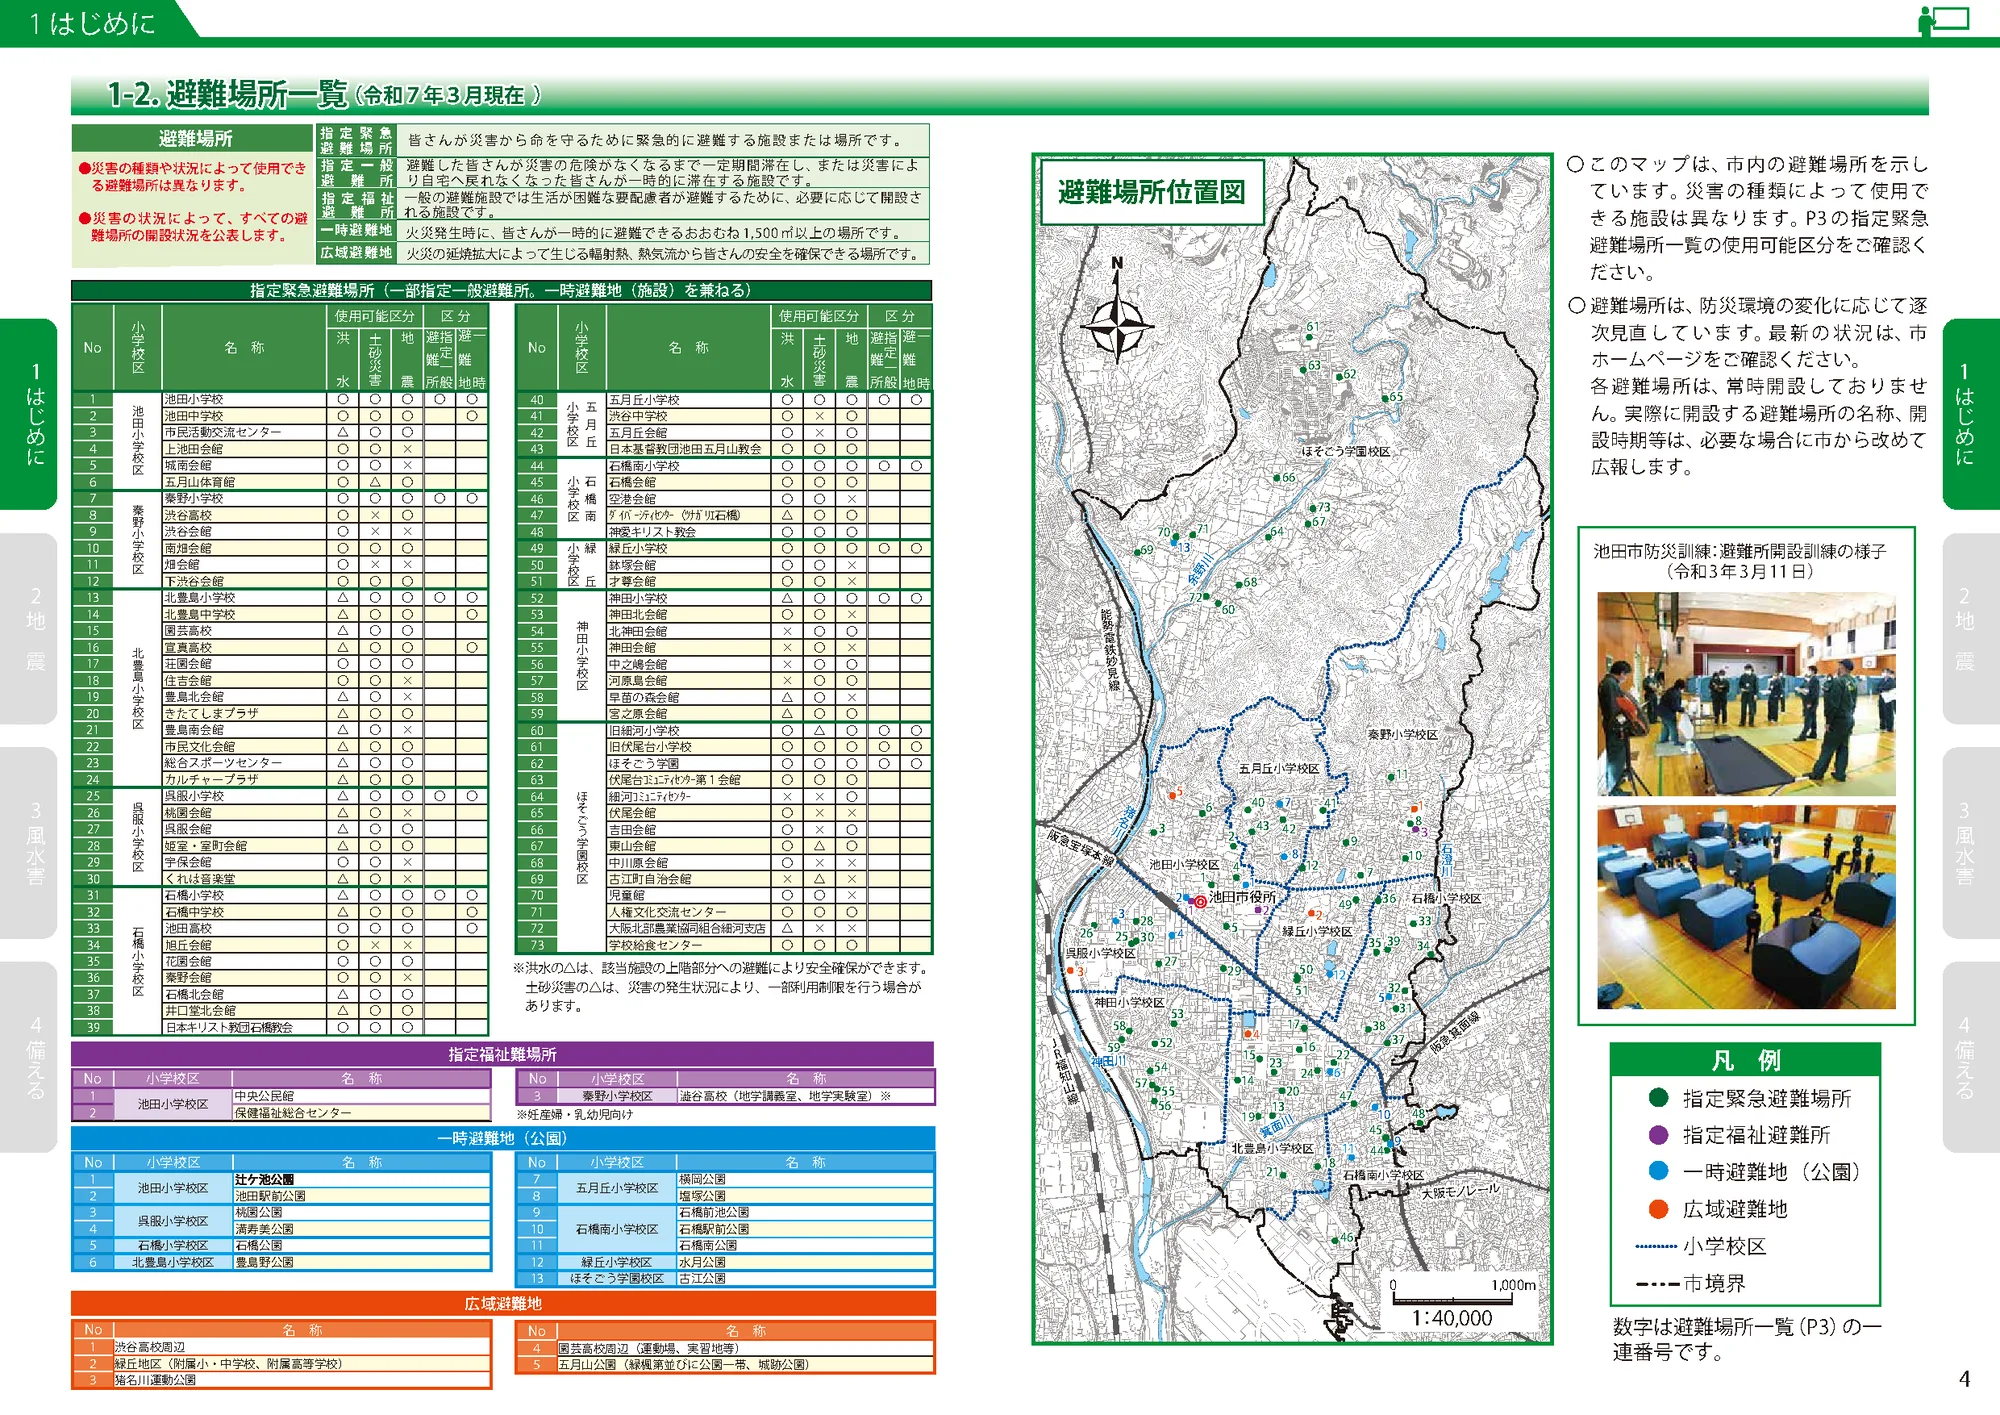Select the 渋谷中学校 row name

(638, 416)
